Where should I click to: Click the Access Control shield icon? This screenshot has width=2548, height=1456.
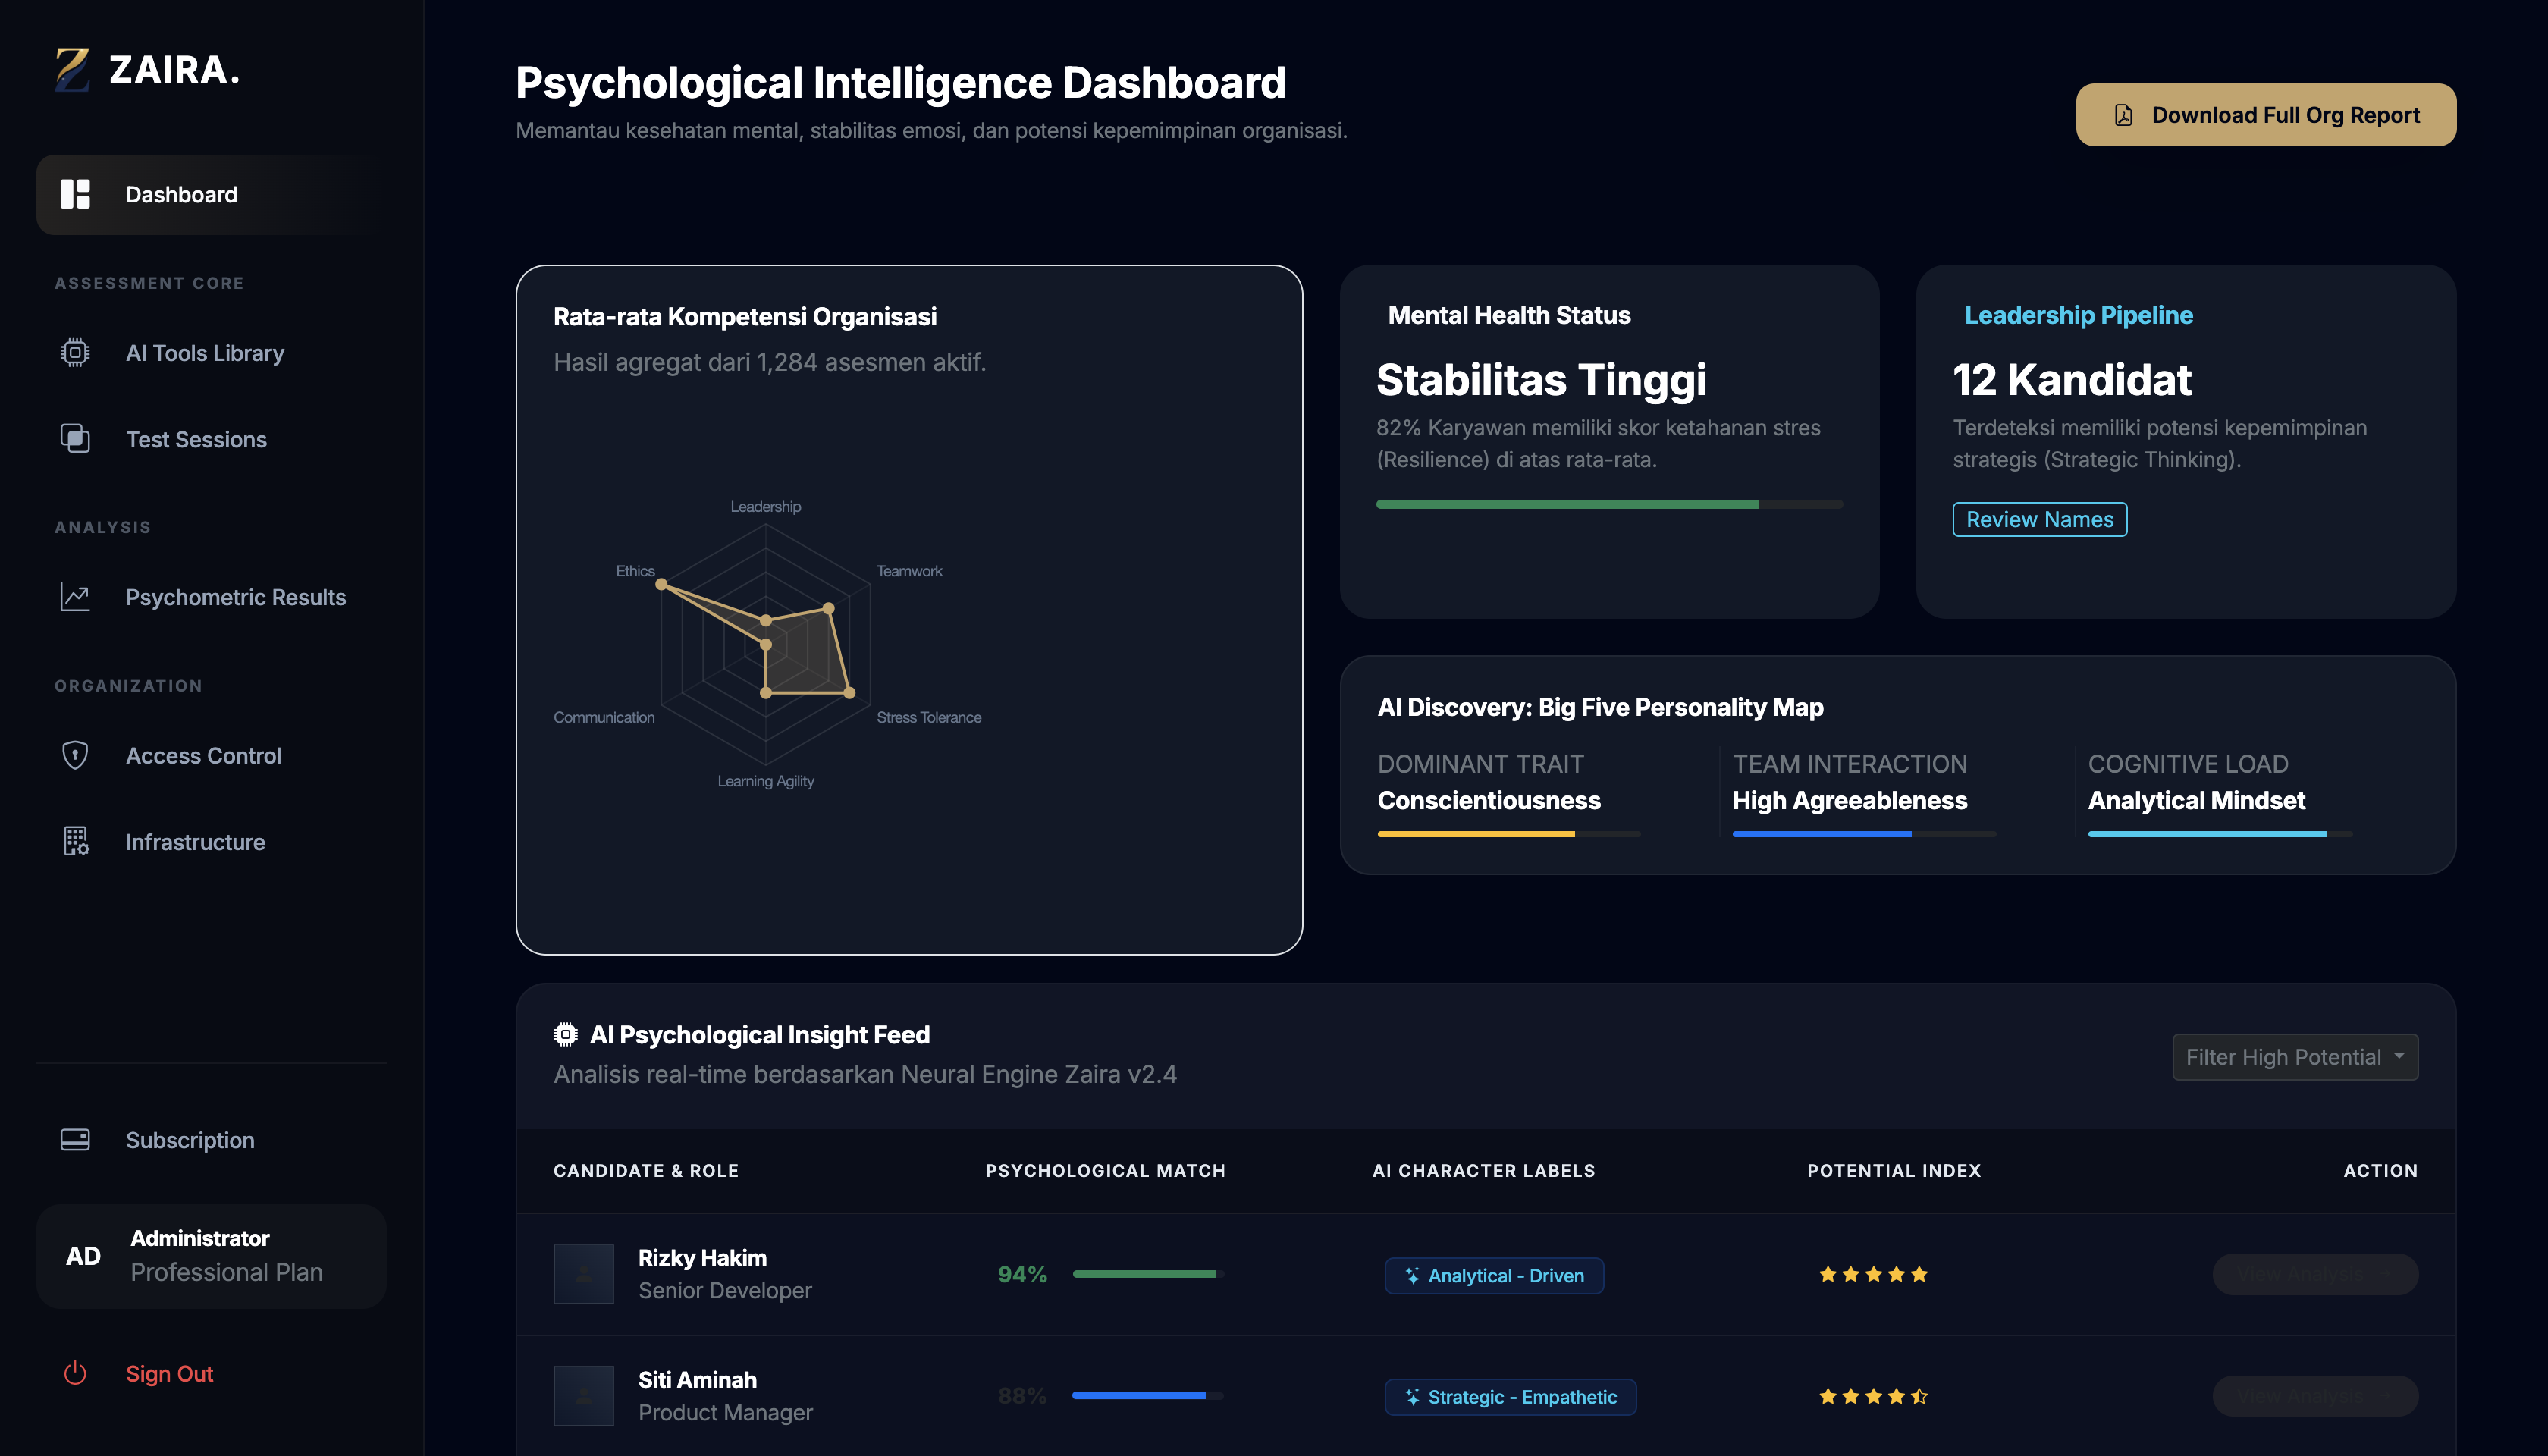click(x=75, y=755)
